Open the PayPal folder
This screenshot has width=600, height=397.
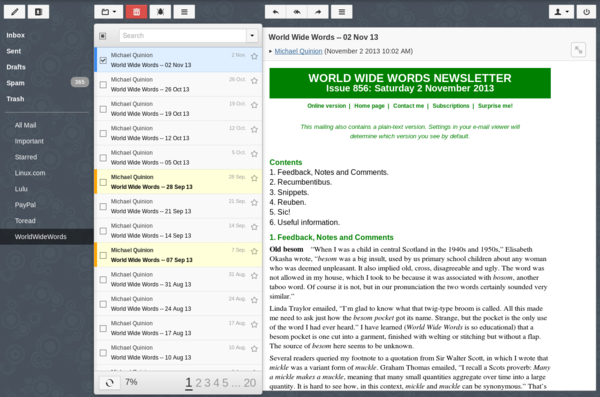pyautogui.click(x=25, y=205)
